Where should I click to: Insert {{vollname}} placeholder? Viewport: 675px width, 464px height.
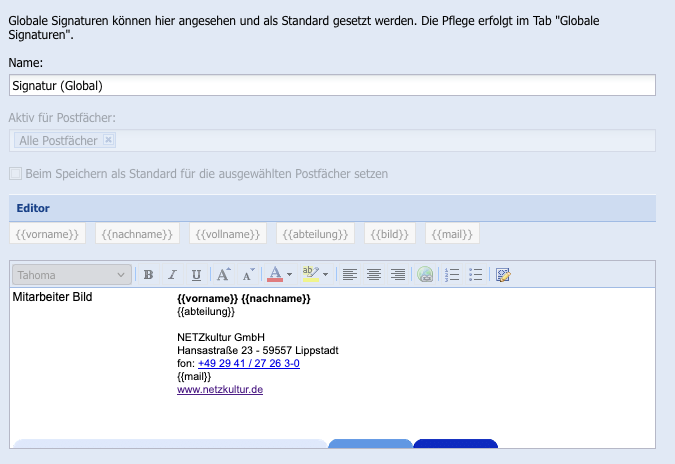[x=228, y=234]
